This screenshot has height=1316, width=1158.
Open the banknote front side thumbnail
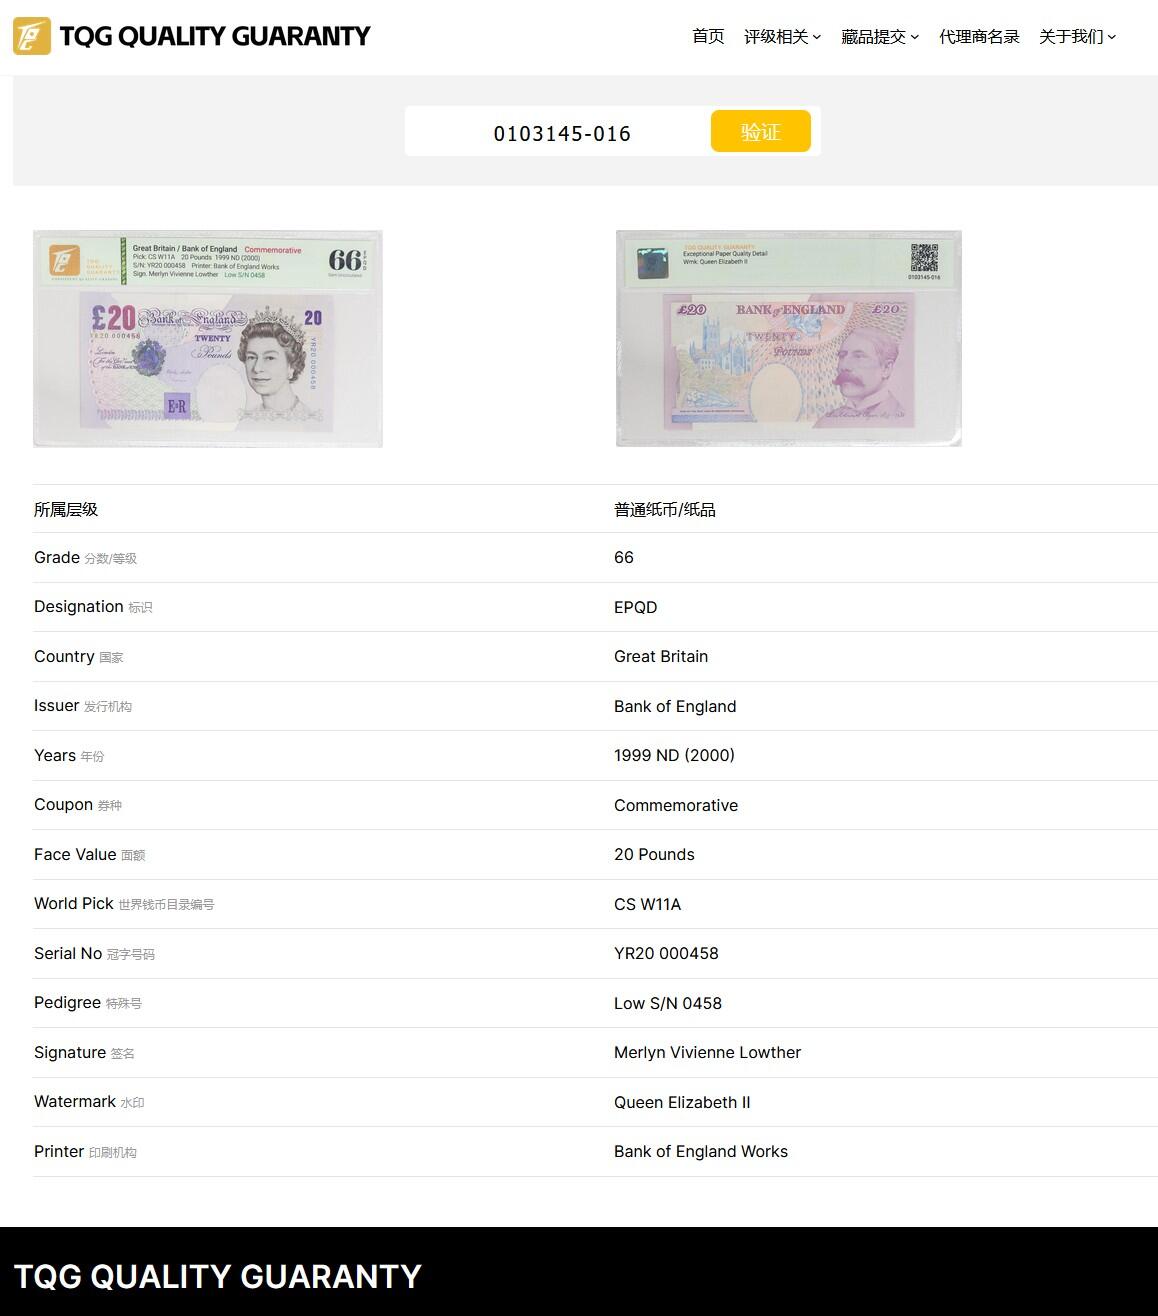click(x=208, y=339)
